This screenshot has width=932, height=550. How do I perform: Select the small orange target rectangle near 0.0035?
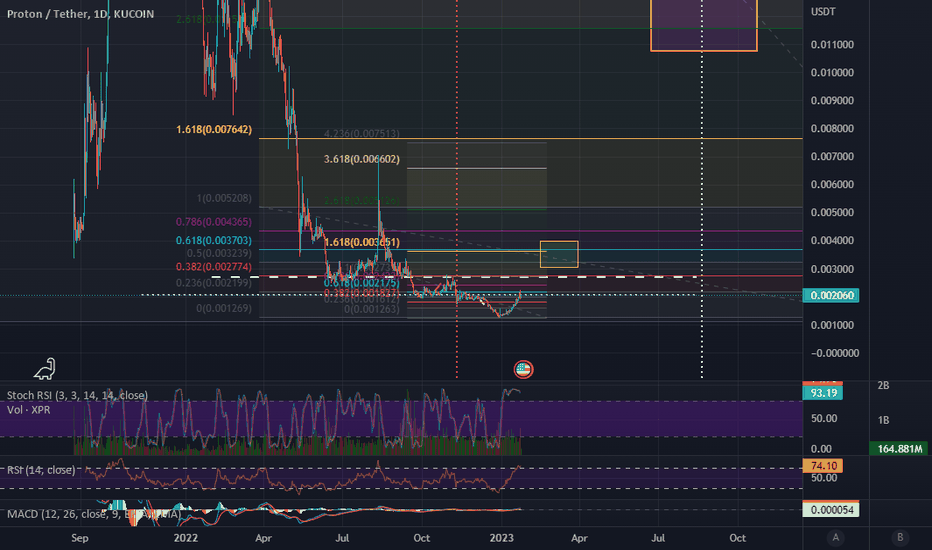coord(559,254)
